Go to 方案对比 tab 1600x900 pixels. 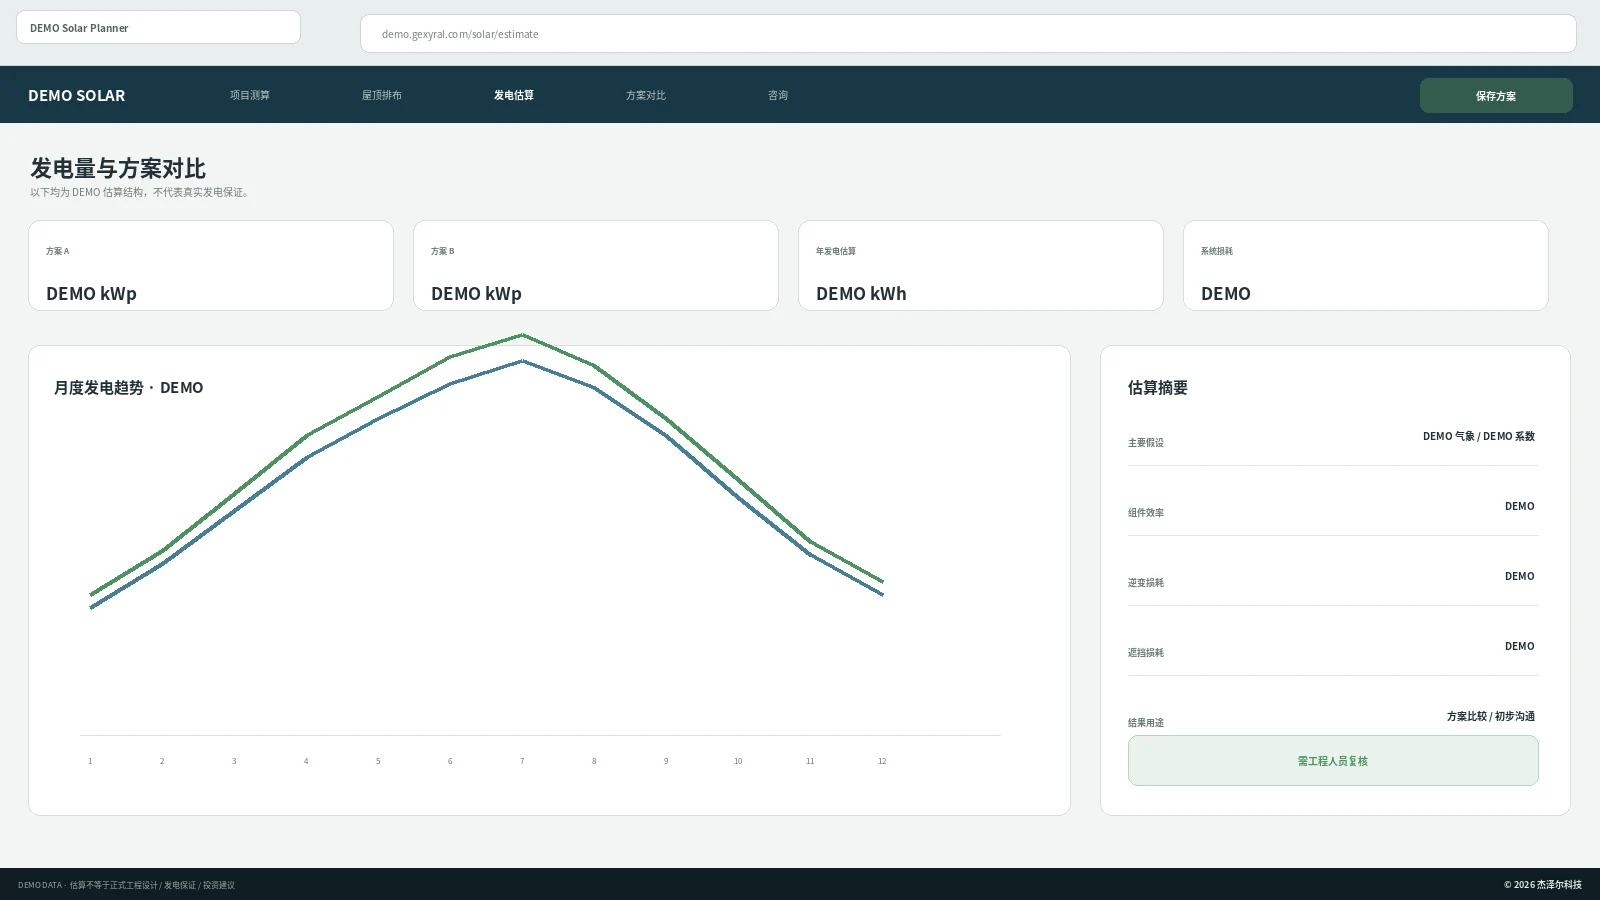point(646,95)
